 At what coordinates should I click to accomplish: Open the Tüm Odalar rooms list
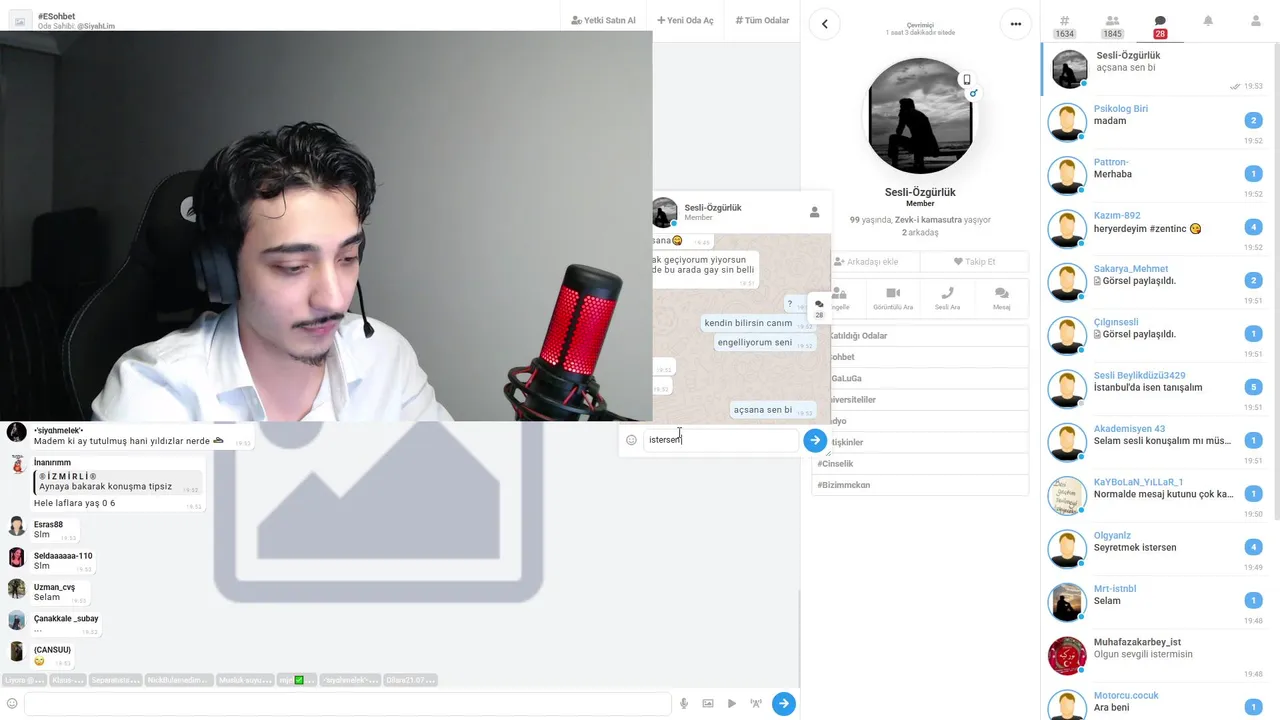pos(762,20)
